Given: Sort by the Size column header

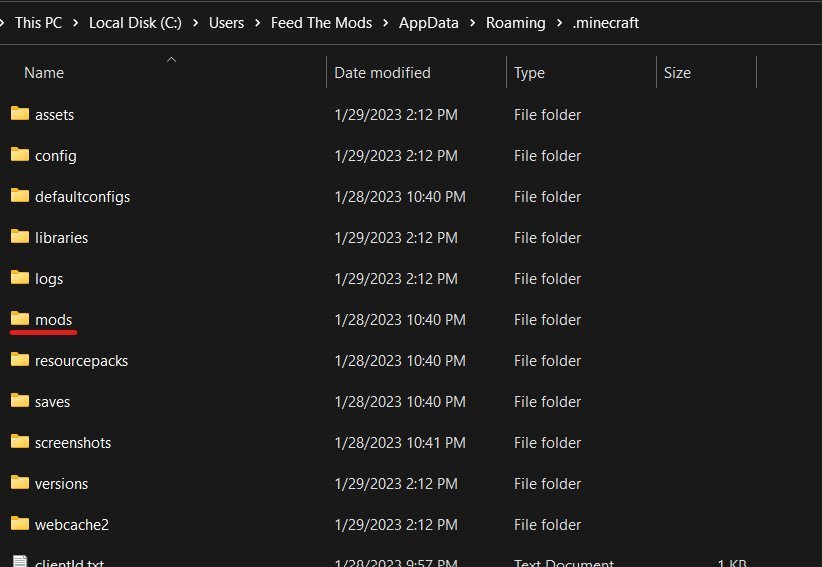Looking at the screenshot, I should (677, 73).
